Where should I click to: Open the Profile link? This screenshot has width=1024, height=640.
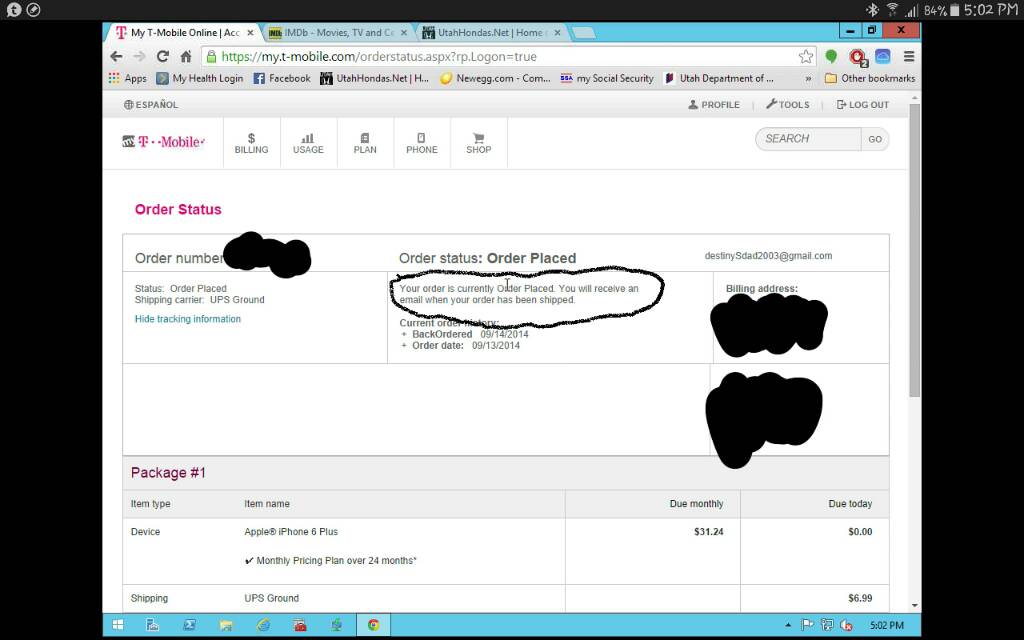click(714, 104)
